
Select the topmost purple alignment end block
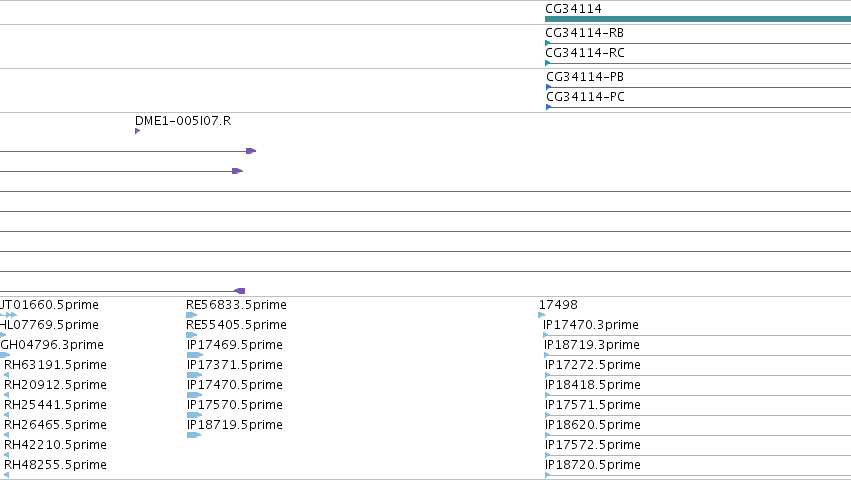tap(251, 151)
